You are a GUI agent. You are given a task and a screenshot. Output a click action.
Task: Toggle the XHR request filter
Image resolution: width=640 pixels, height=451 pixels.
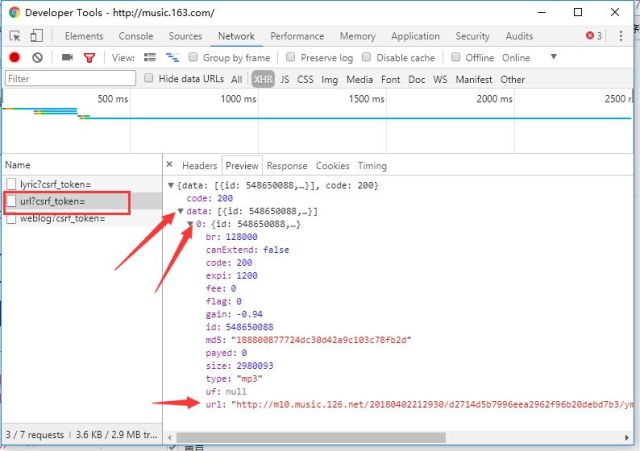click(x=263, y=79)
